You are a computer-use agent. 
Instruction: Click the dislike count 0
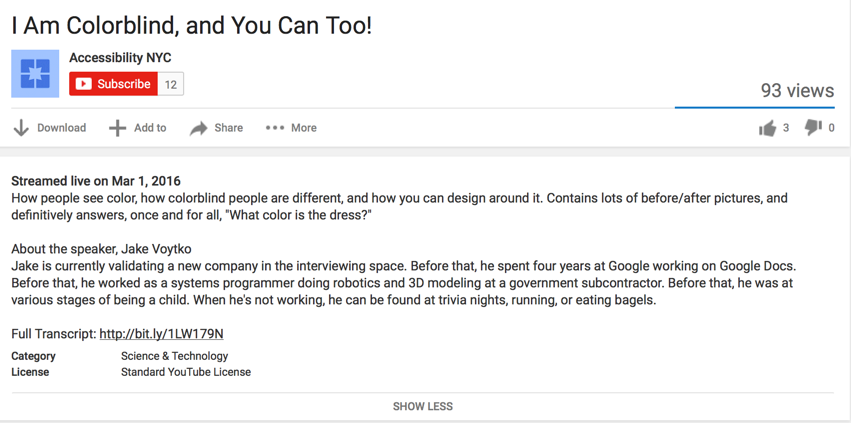(831, 128)
